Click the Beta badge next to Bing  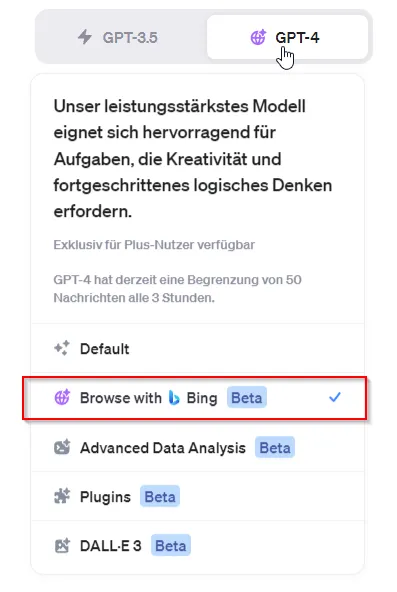click(247, 397)
